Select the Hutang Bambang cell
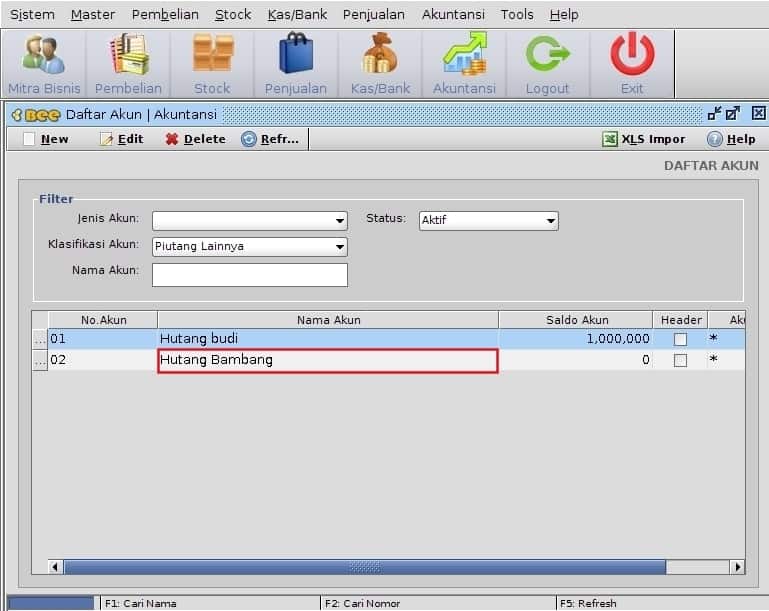 (x=328, y=360)
